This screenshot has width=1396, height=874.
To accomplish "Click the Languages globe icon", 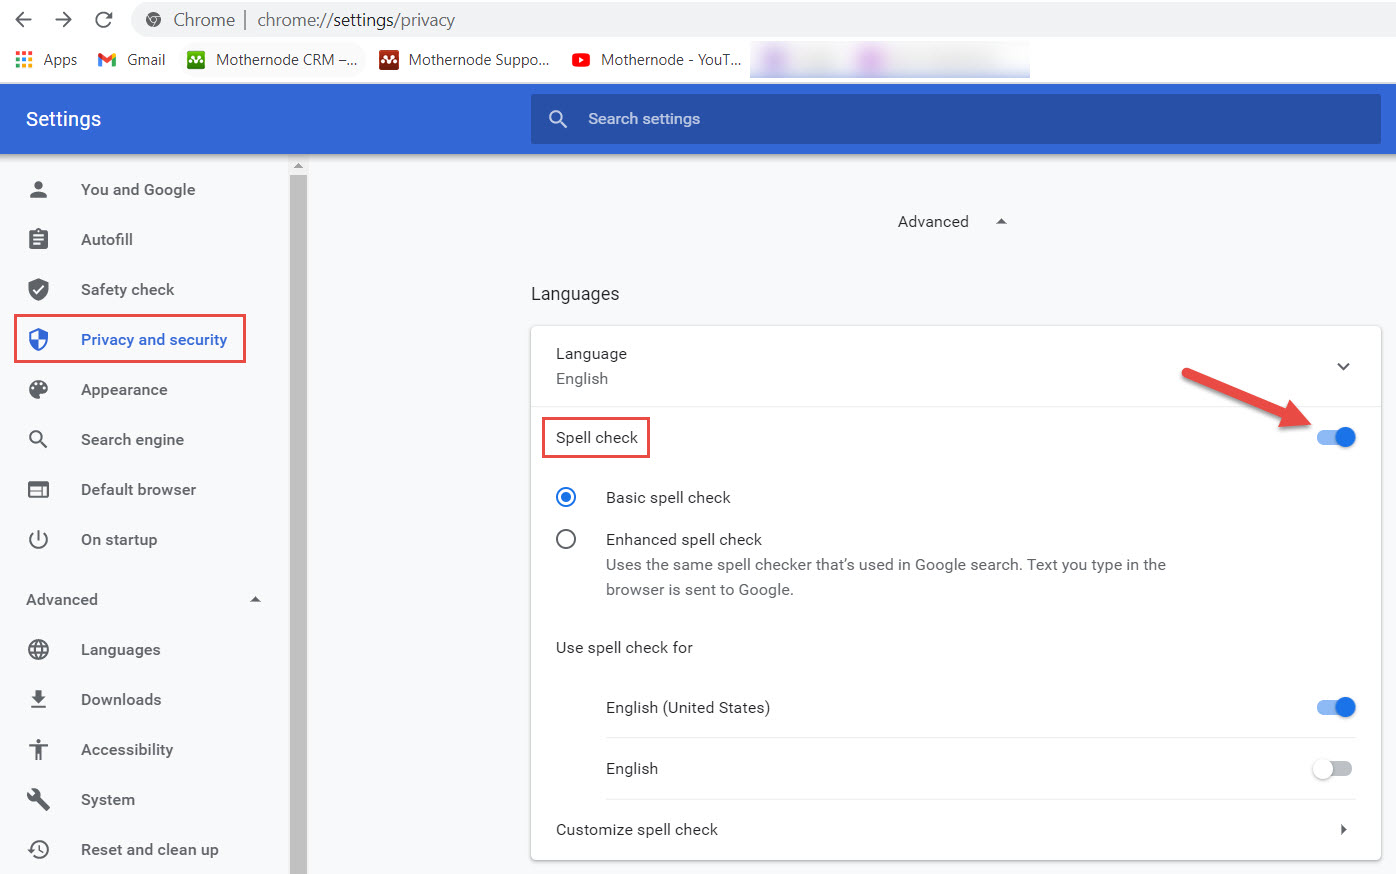I will pos(38,649).
